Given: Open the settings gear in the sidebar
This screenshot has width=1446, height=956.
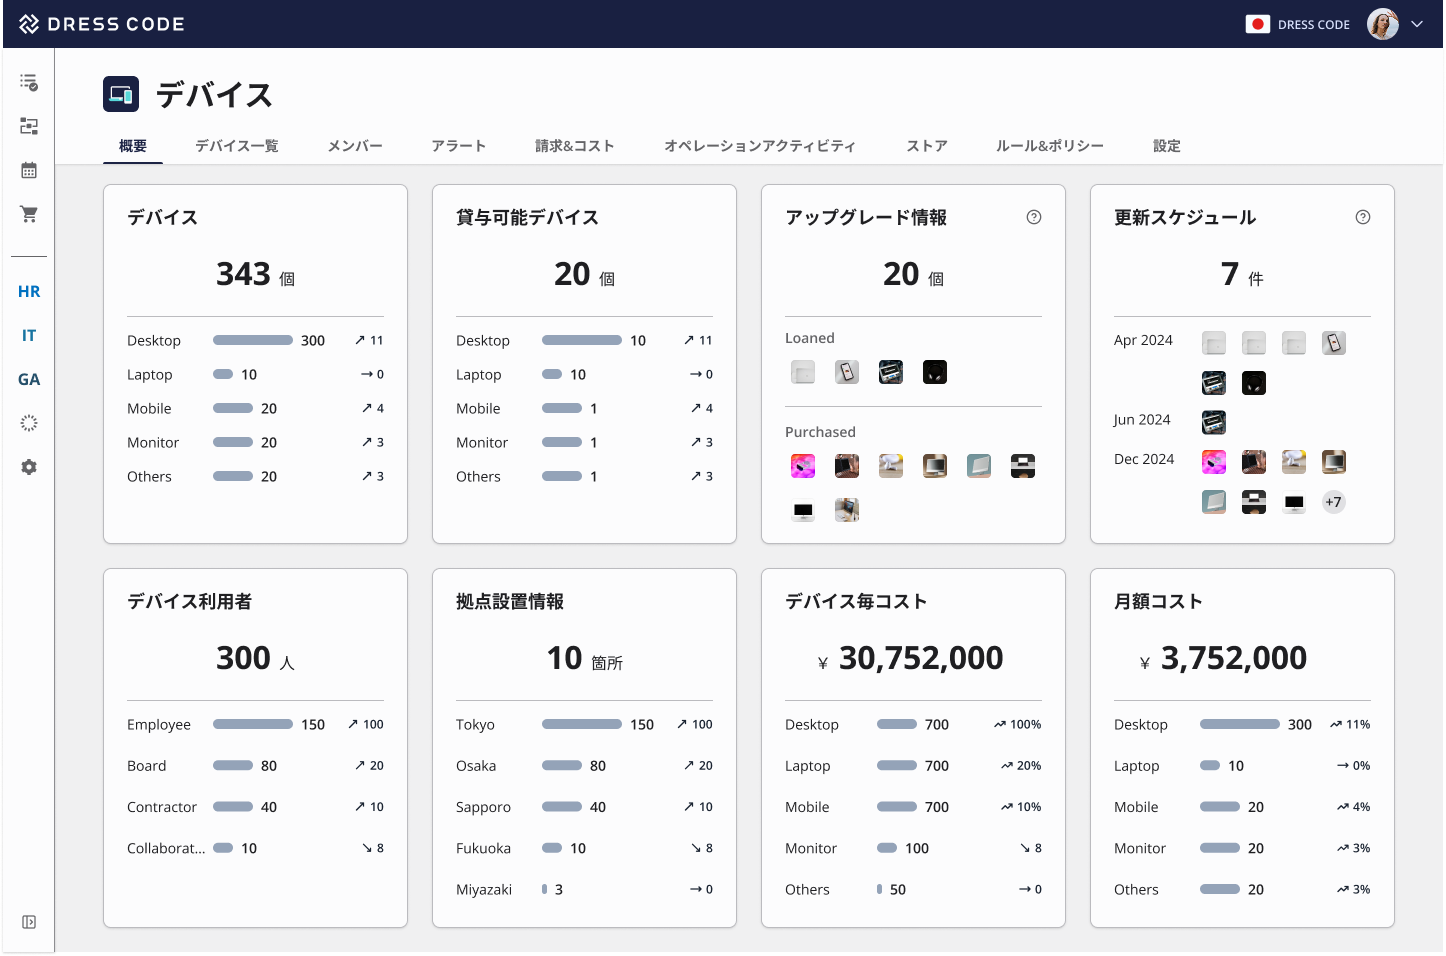Looking at the screenshot, I should click(29, 467).
